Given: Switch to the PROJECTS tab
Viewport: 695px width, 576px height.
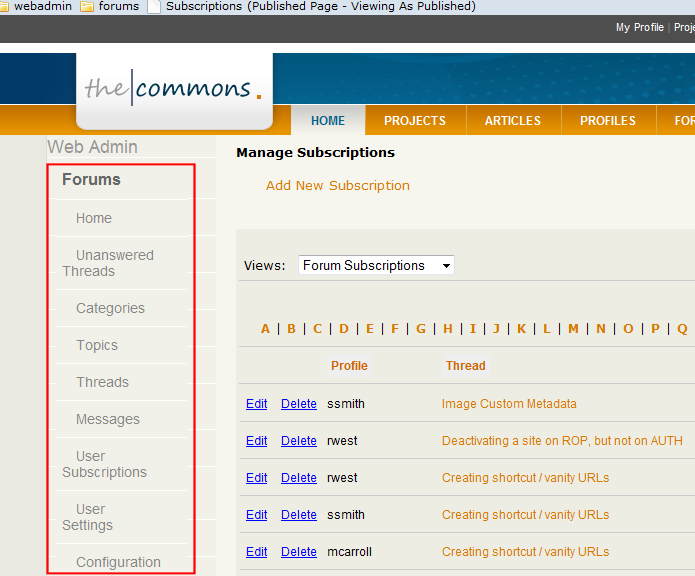Looking at the screenshot, I should click(x=415, y=121).
